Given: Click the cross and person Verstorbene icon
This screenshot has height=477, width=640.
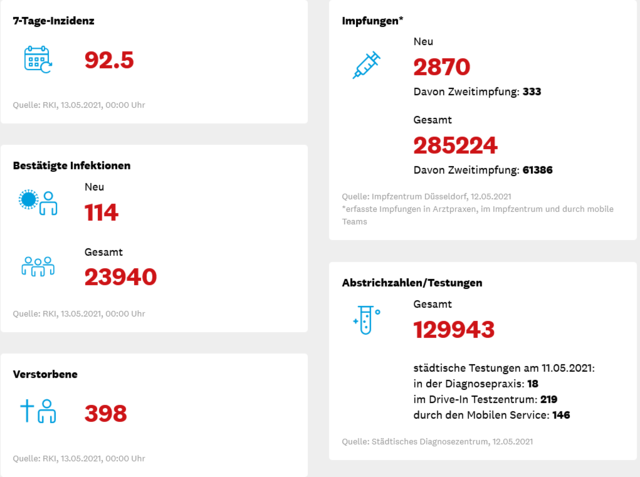Looking at the screenshot, I should click(x=38, y=411).
